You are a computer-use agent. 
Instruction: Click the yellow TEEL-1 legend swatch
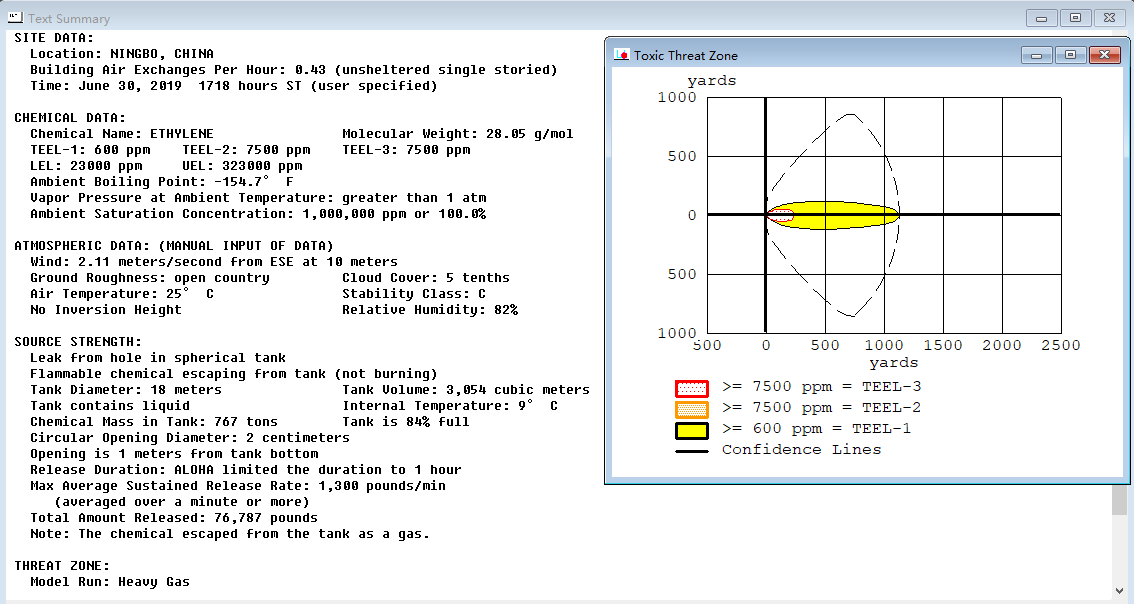(691, 430)
